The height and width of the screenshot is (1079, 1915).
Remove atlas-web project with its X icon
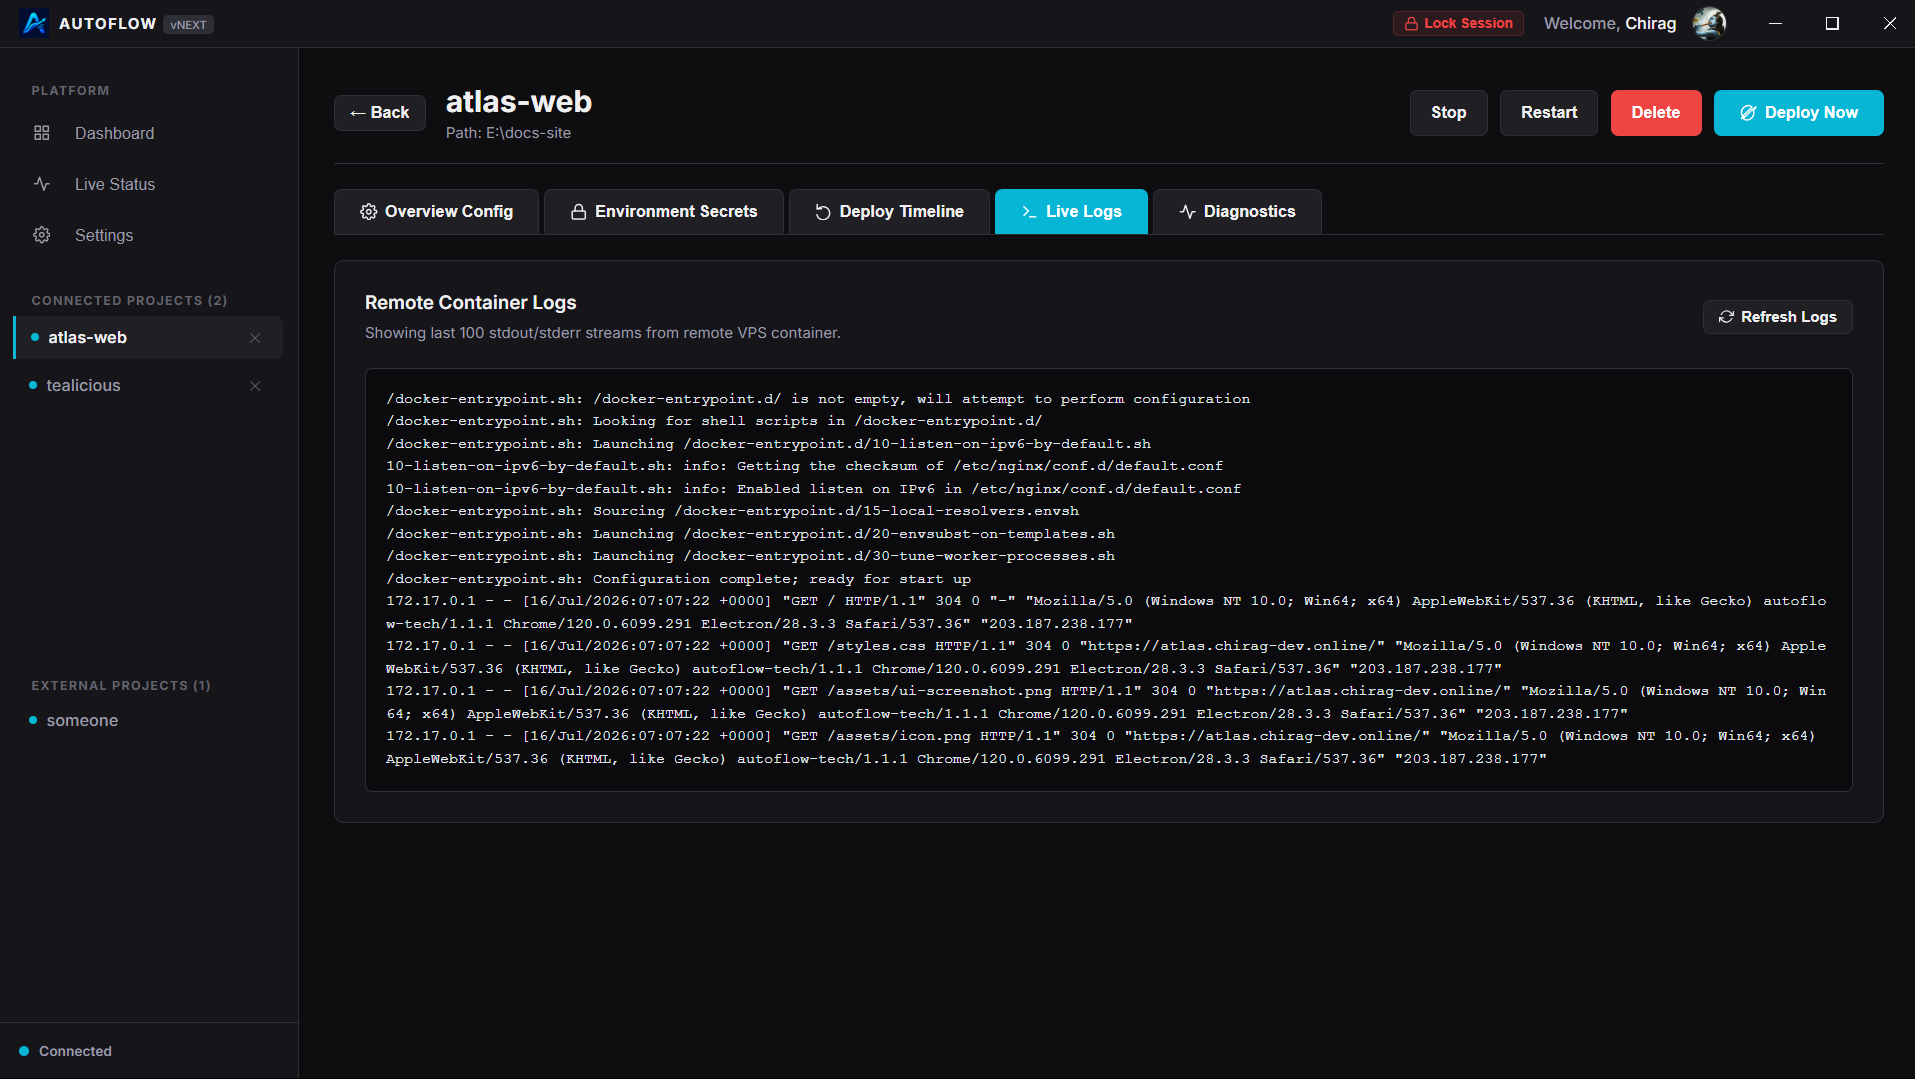tap(255, 338)
